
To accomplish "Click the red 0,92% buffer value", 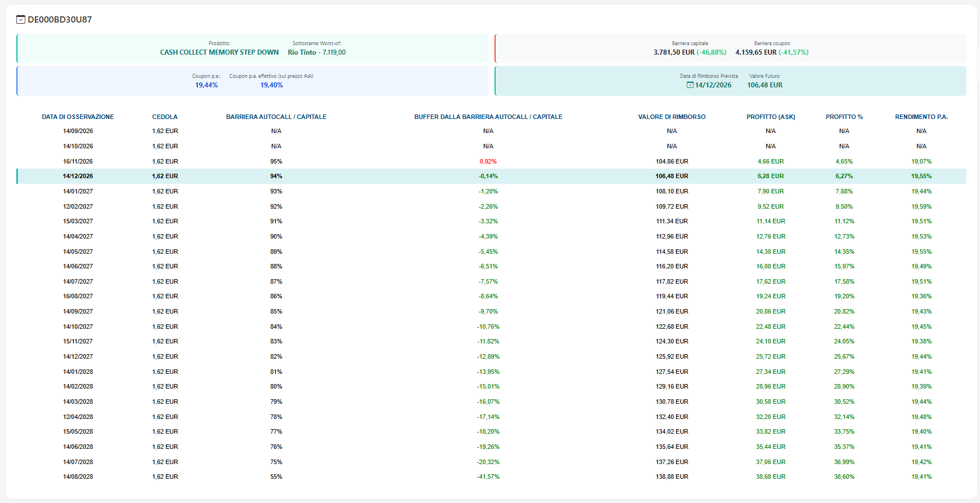I will pyautogui.click(x=488, y=161).
